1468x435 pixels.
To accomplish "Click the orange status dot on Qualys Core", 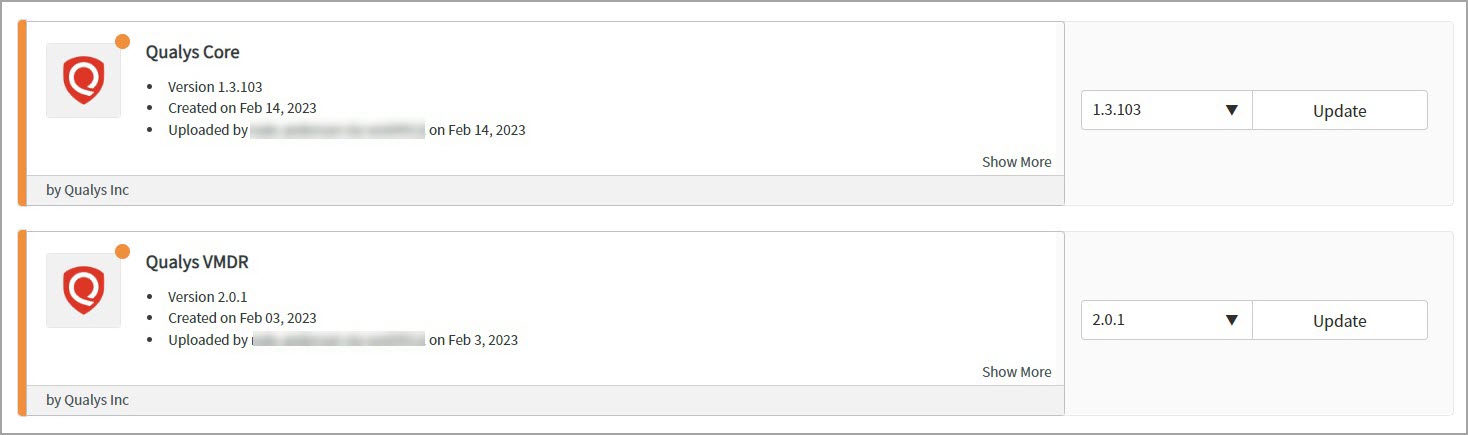I will tap(123, 42).
